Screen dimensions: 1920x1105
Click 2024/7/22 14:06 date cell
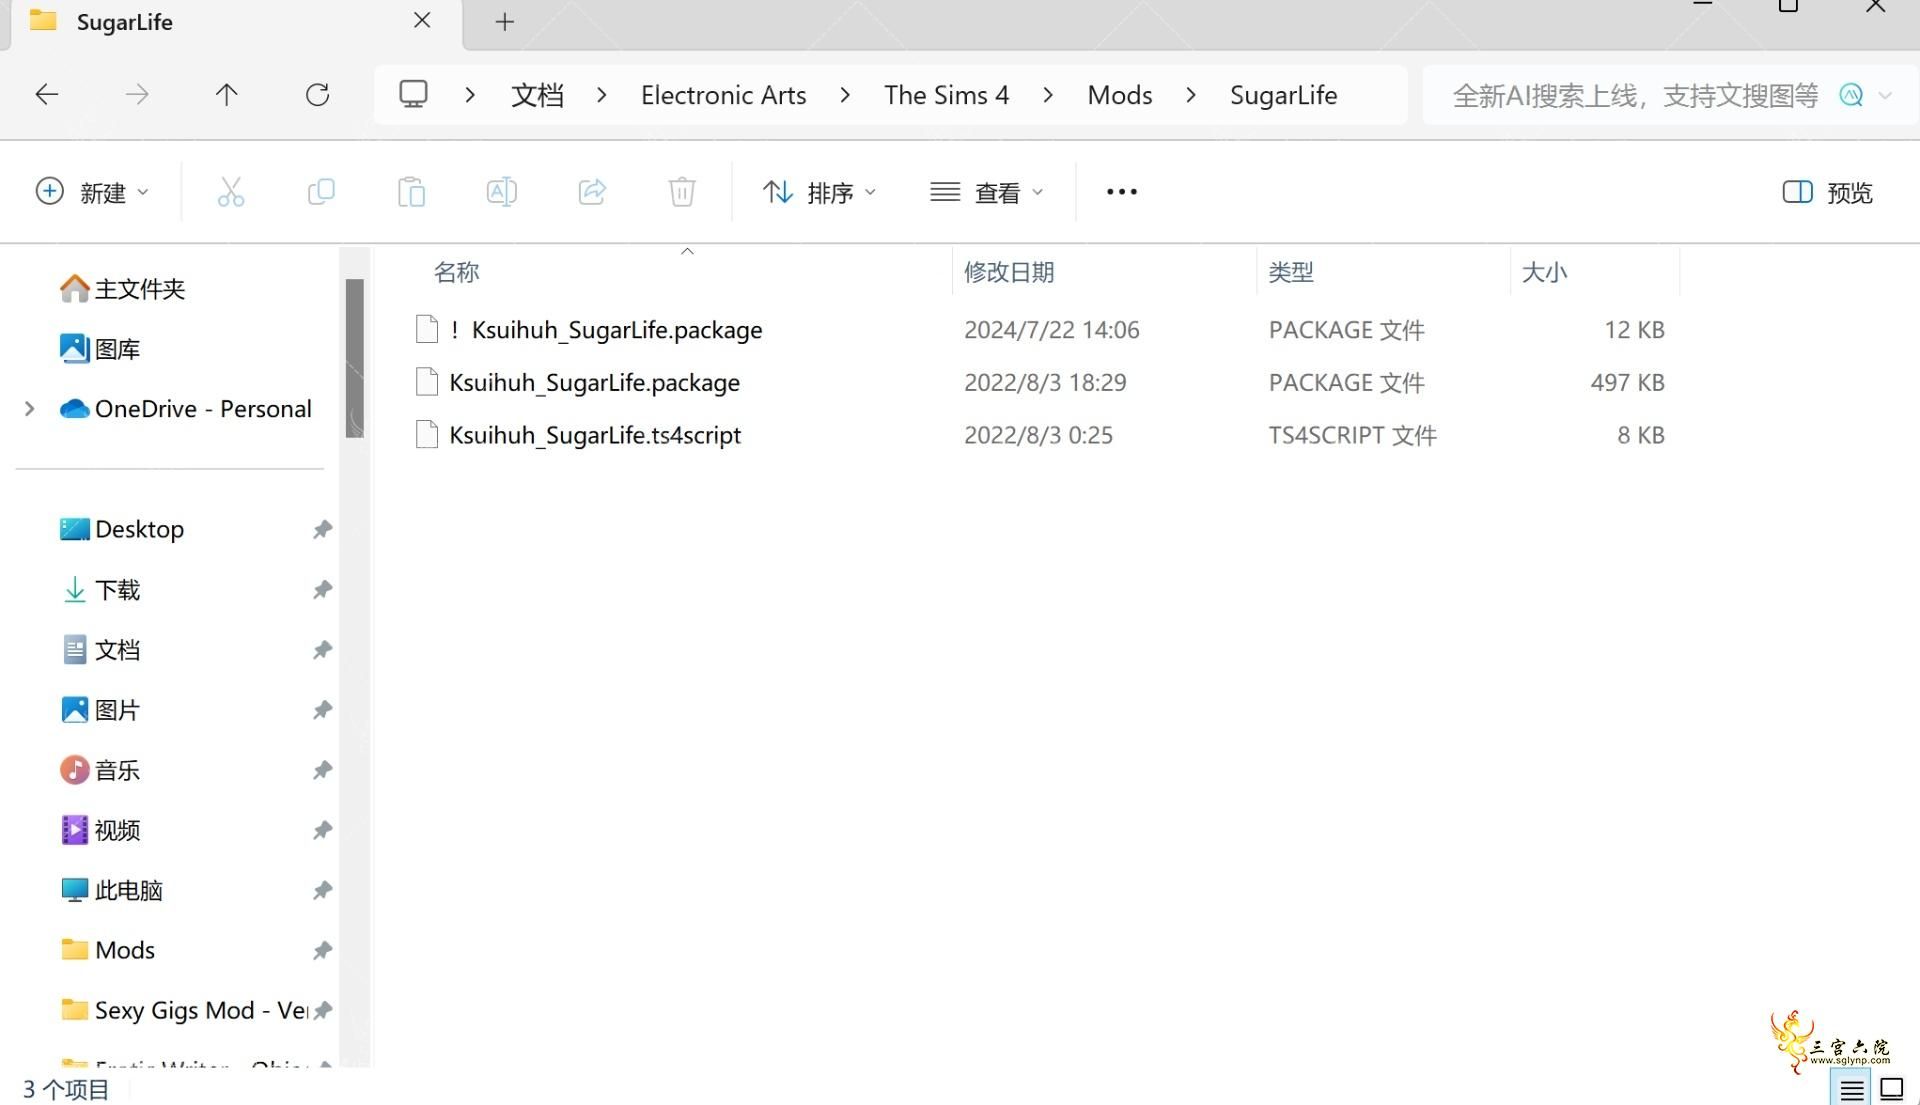(1052, 329)
